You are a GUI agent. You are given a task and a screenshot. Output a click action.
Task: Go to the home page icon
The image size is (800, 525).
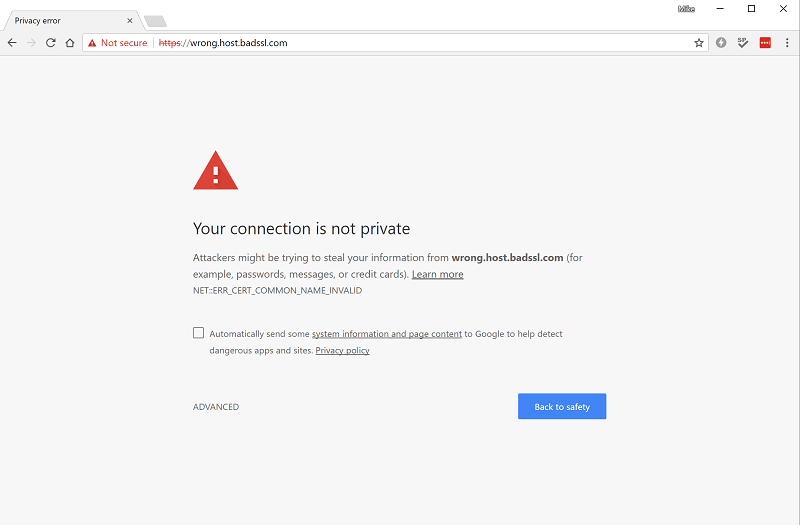70,43
